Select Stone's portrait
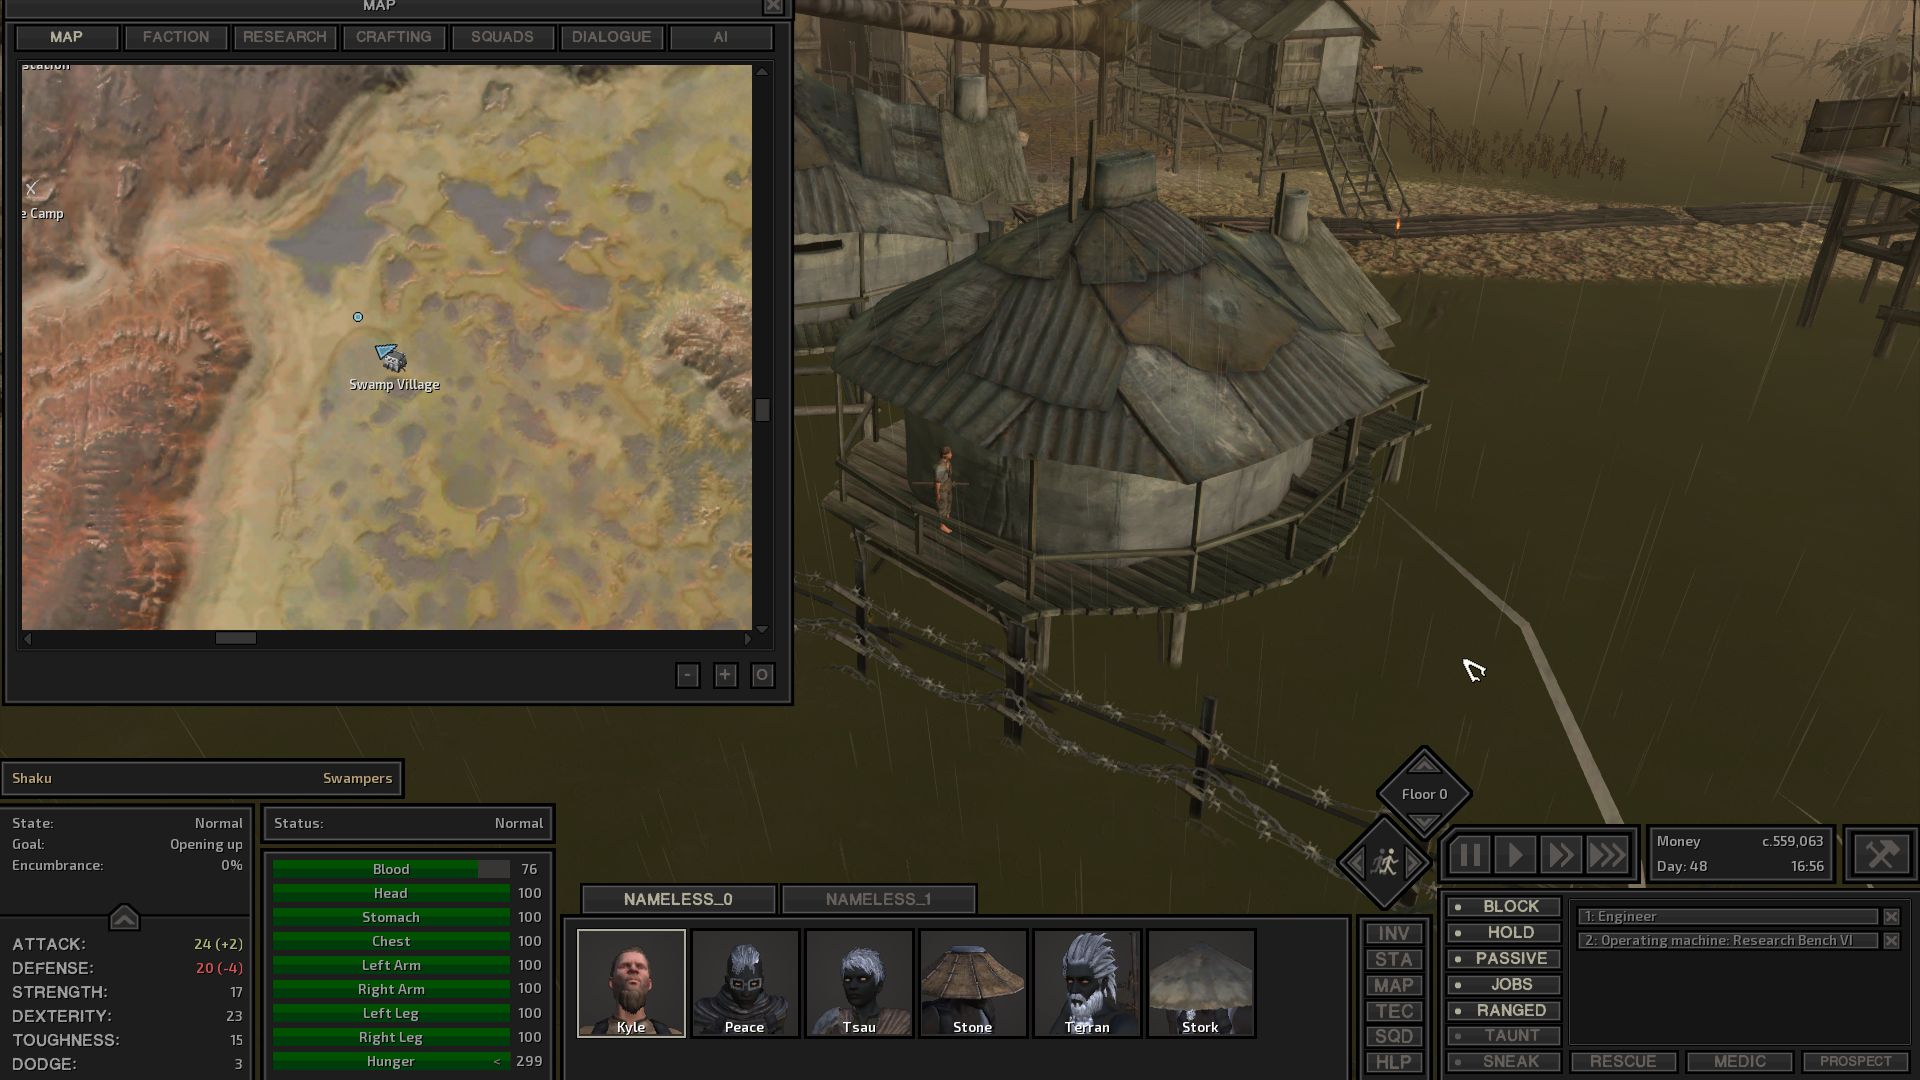 pos(973,983)
